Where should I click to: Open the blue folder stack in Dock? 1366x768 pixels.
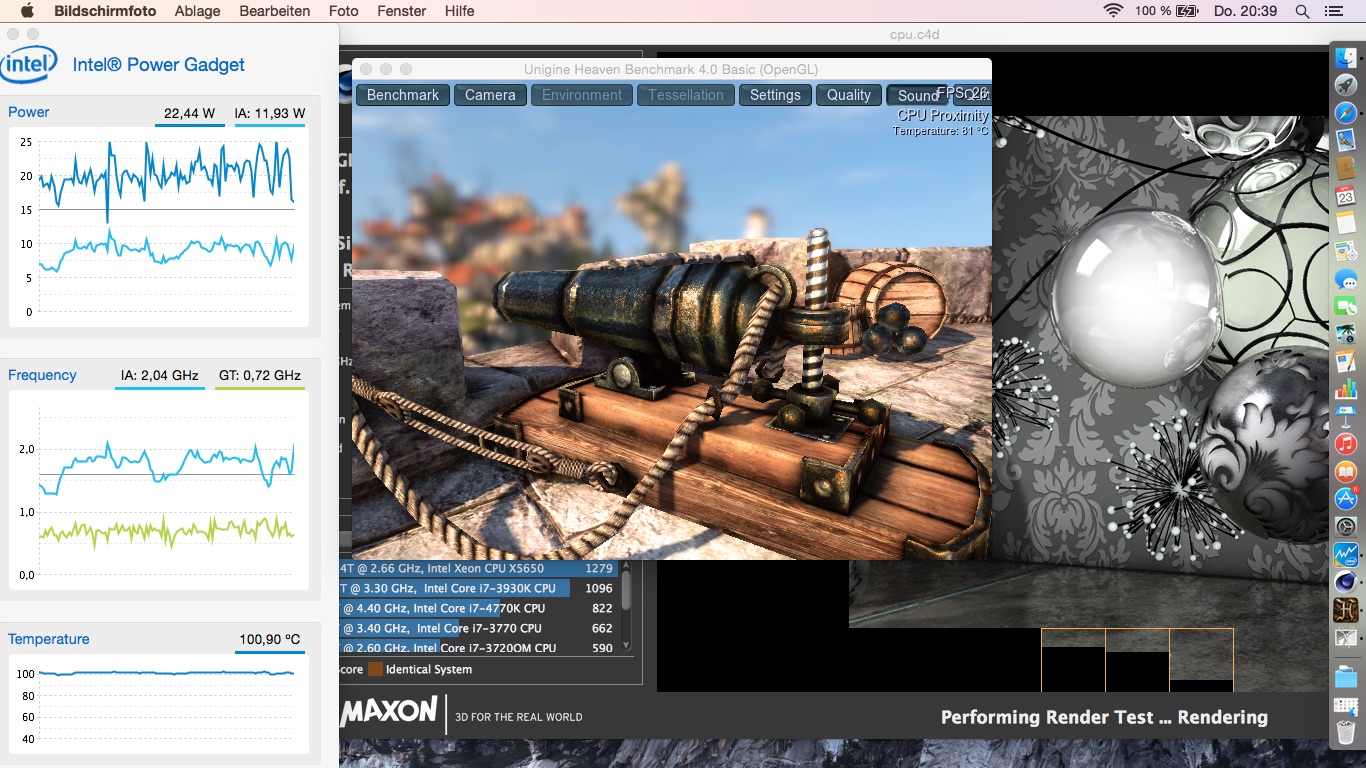1346,677
